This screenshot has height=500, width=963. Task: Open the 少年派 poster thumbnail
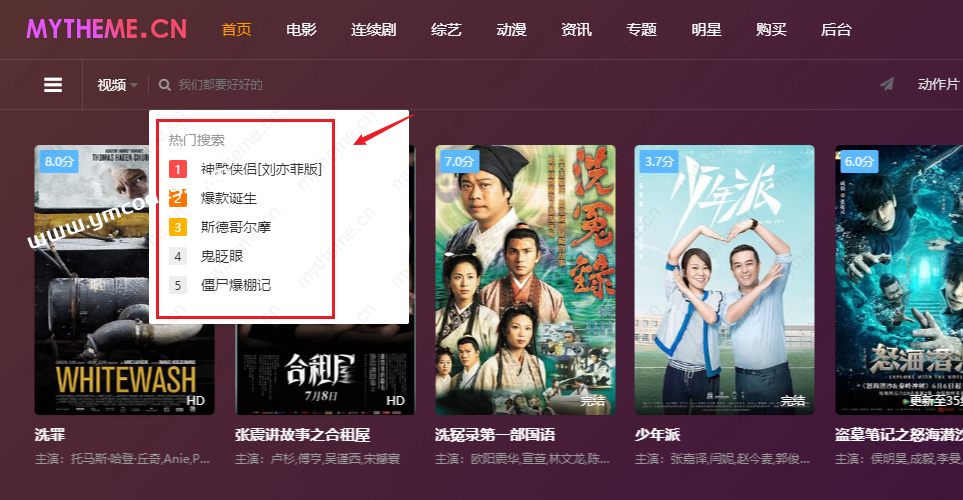click(724, 280)
